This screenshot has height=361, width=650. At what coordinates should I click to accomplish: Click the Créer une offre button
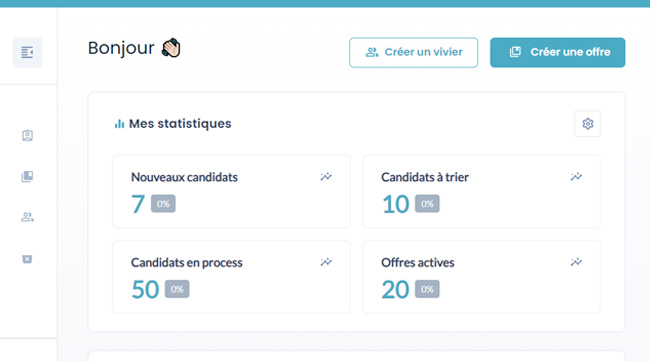(558, 53)
